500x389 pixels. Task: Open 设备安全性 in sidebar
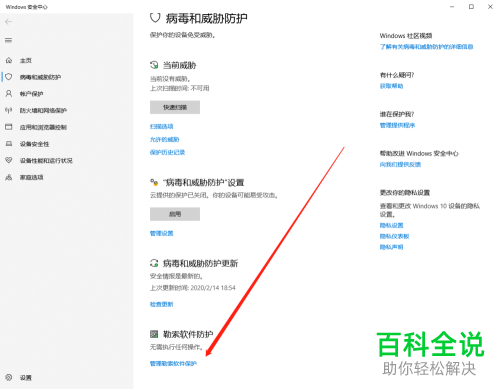(x=34, y=144)
